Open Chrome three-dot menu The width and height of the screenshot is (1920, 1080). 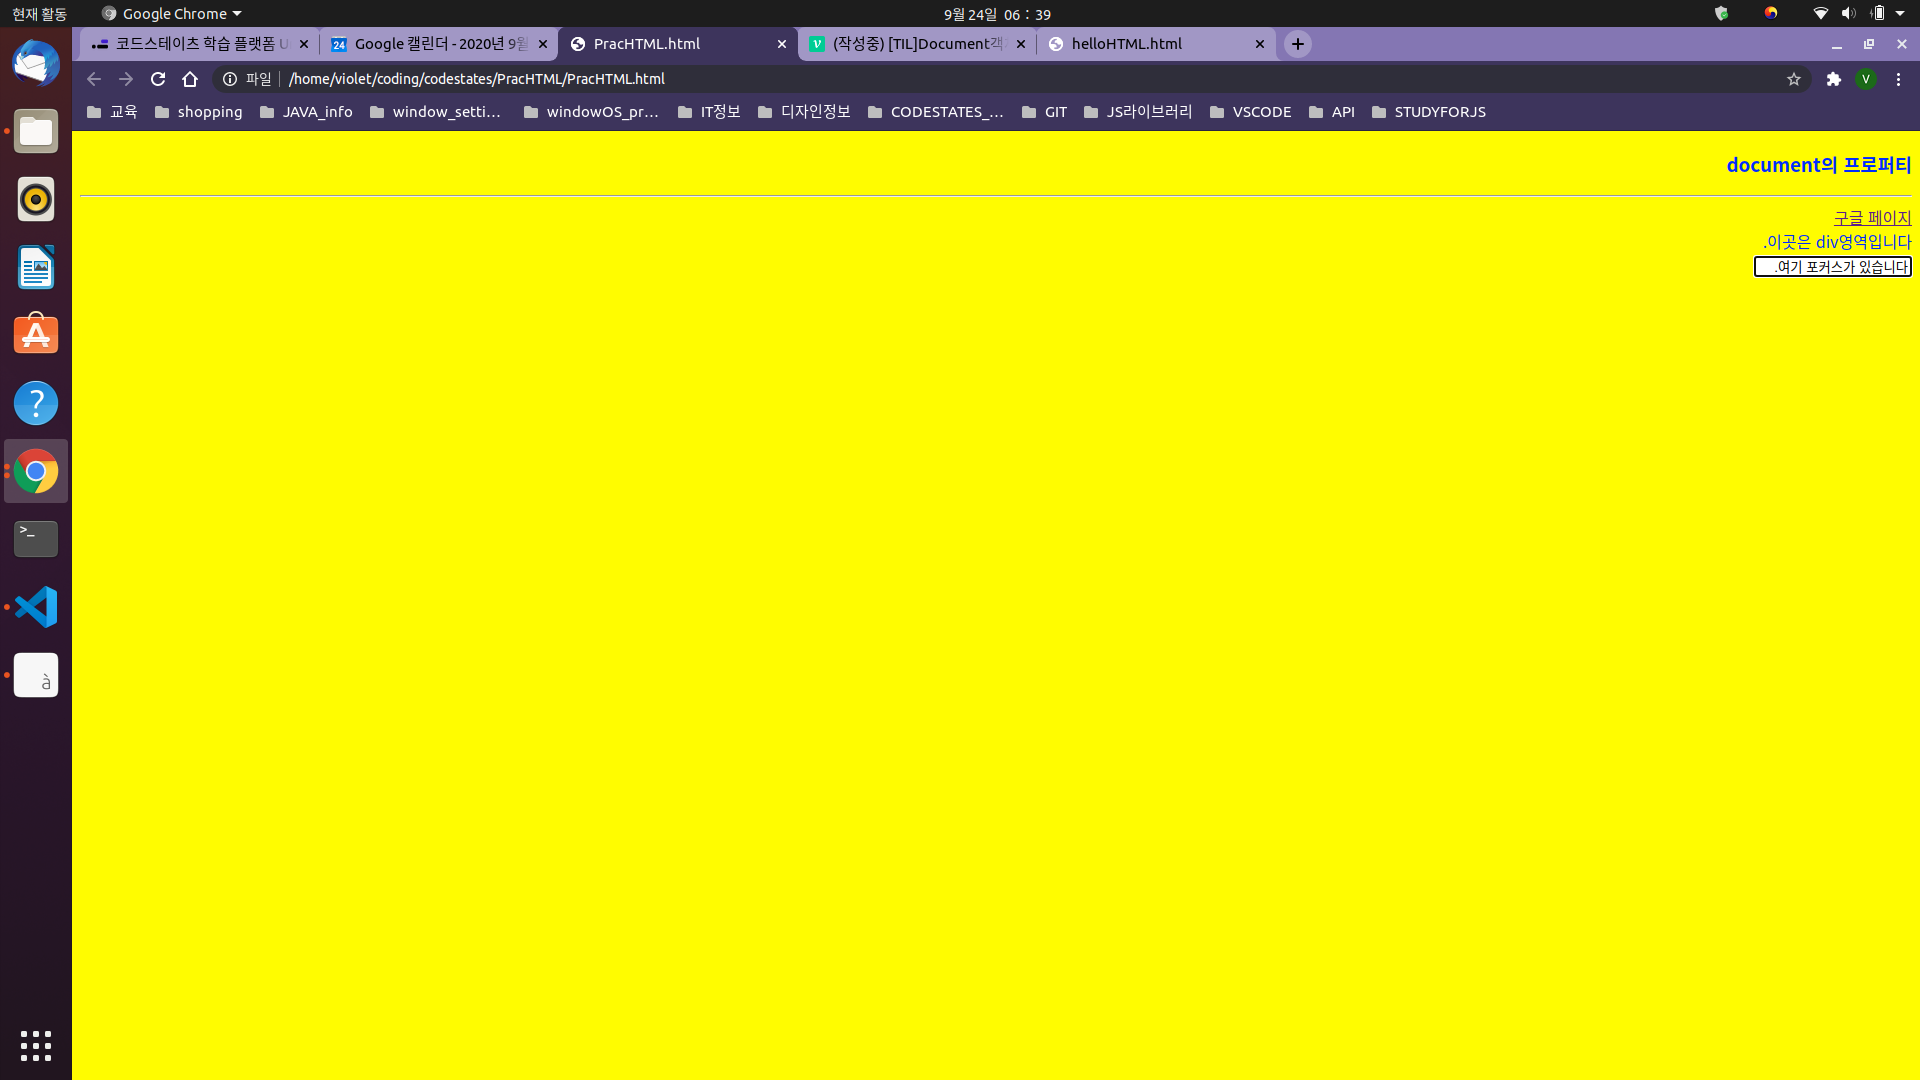[1898, 79]
